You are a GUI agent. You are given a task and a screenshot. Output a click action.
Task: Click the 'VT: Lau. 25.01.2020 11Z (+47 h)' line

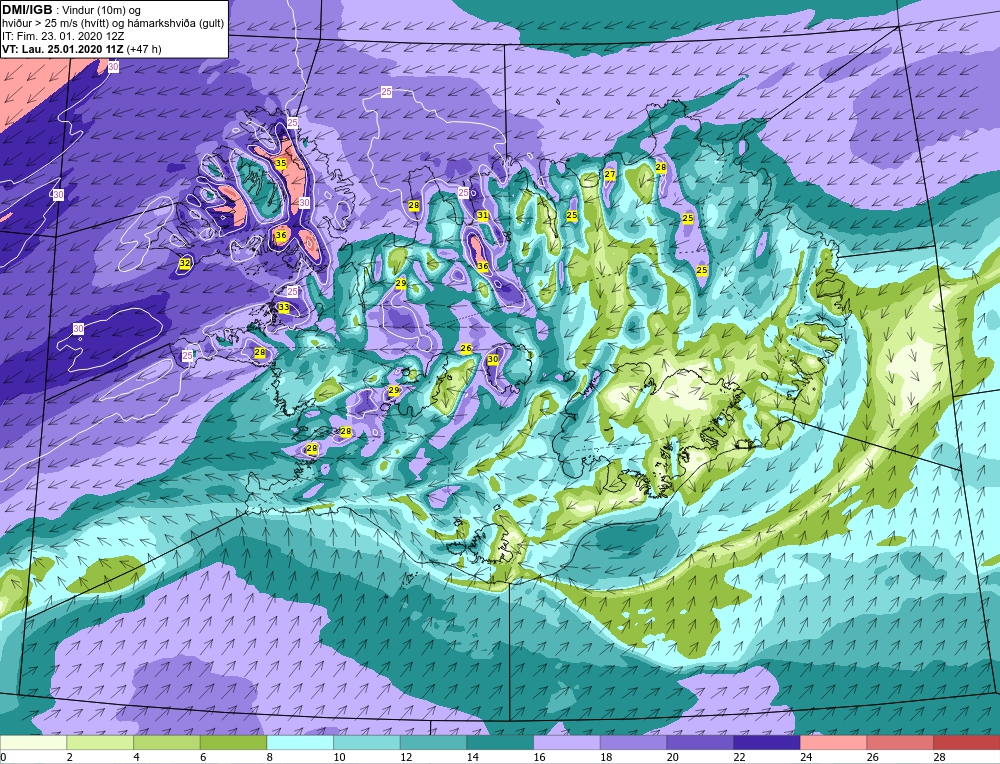[x=82, y=49]
